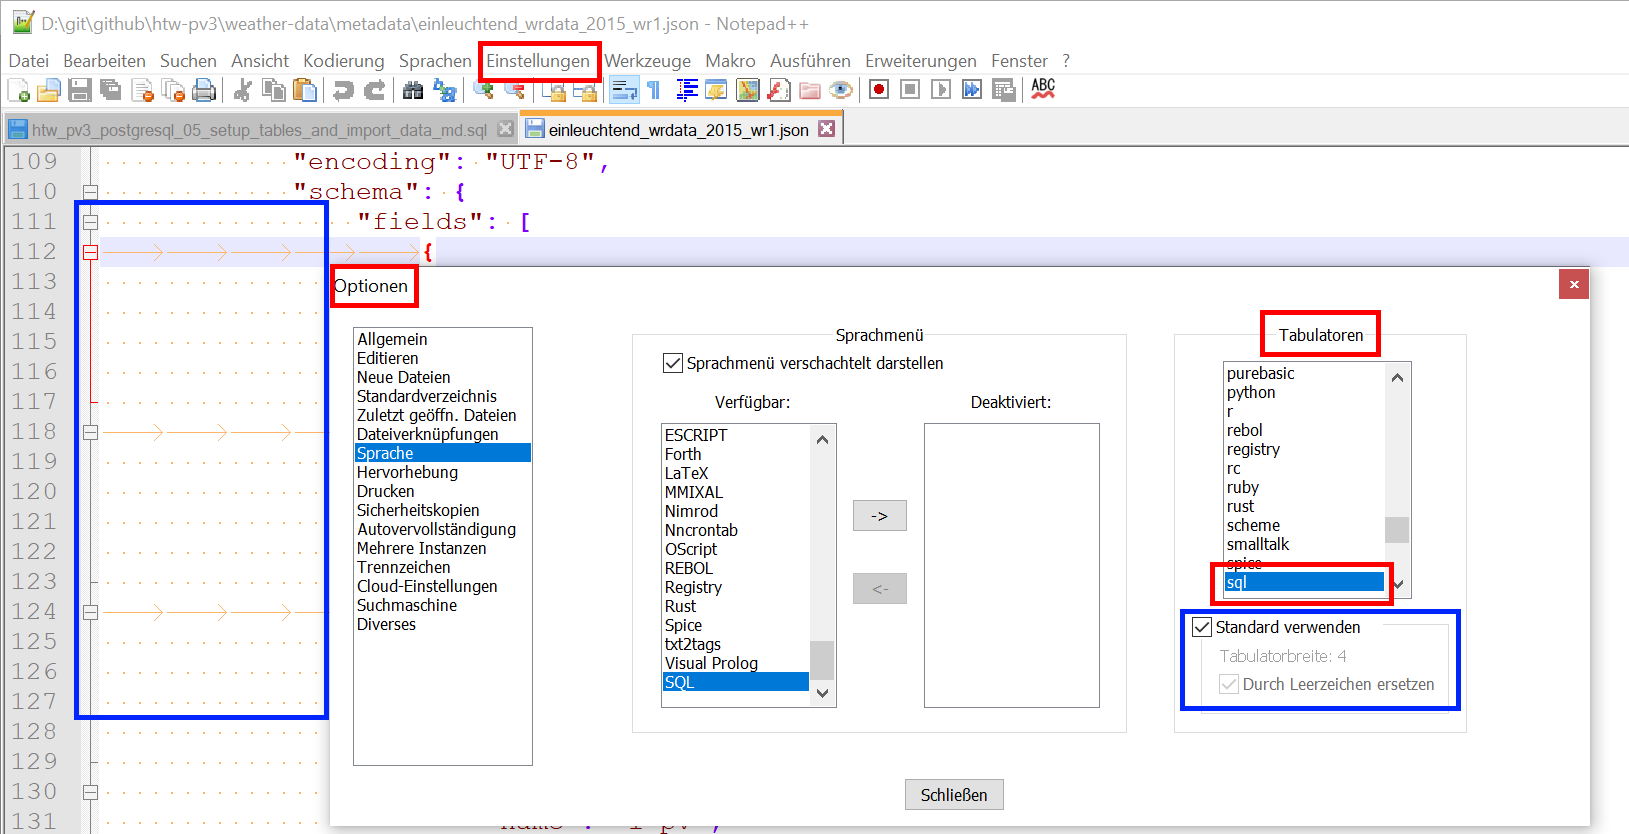Click the empty Deaktiviert list box
This screenshot has height=834, width=1629.
pyautogui.click(x=1012, y=565)
